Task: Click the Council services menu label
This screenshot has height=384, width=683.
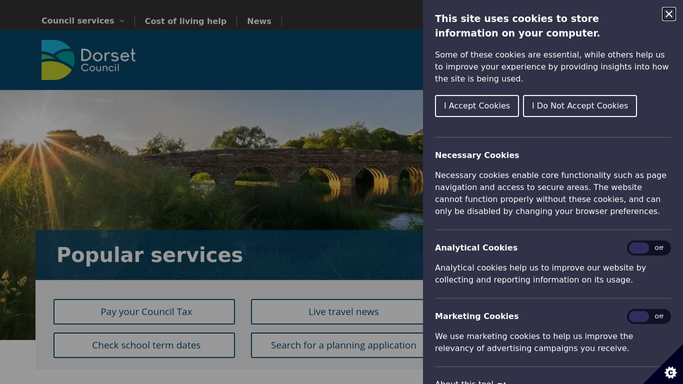Action: pos(78,21)
